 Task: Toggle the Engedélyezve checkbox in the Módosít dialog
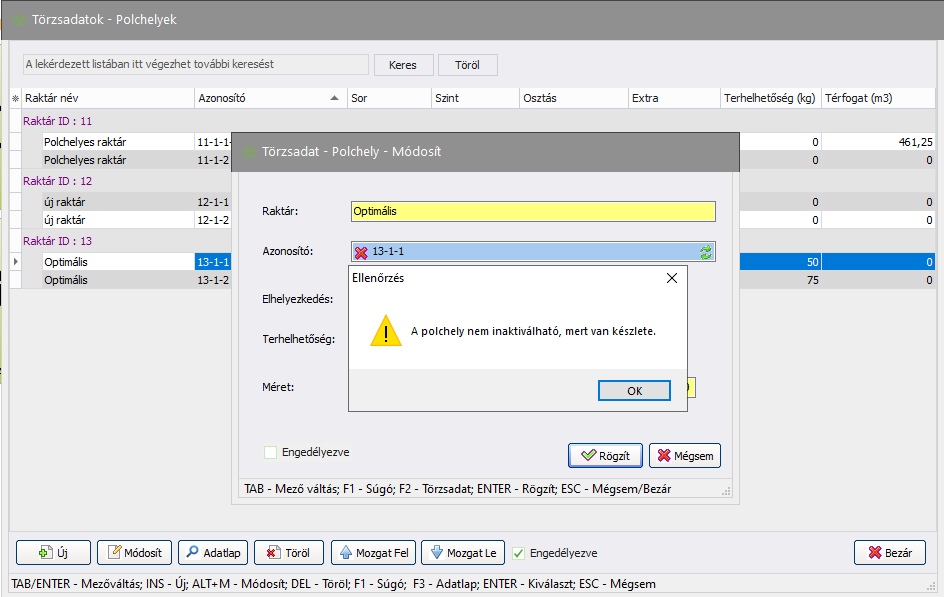[x=270, y=452]
